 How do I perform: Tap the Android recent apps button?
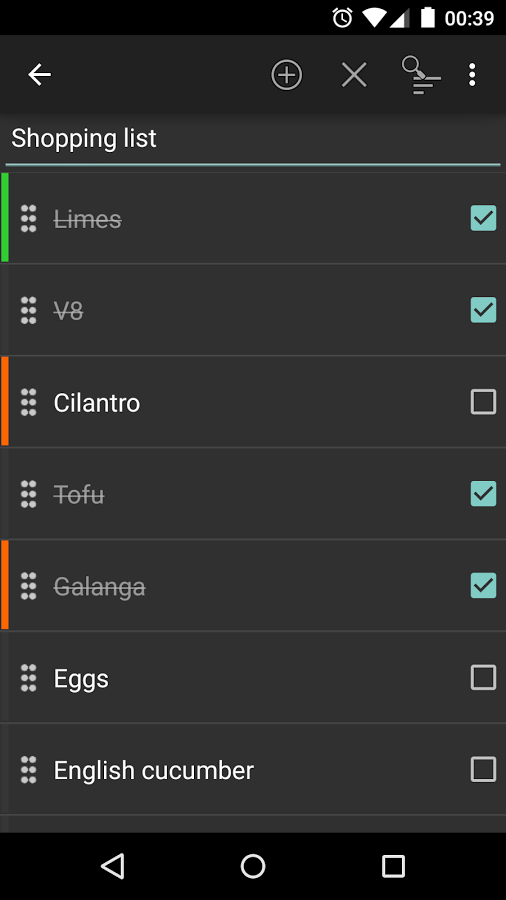393,866
